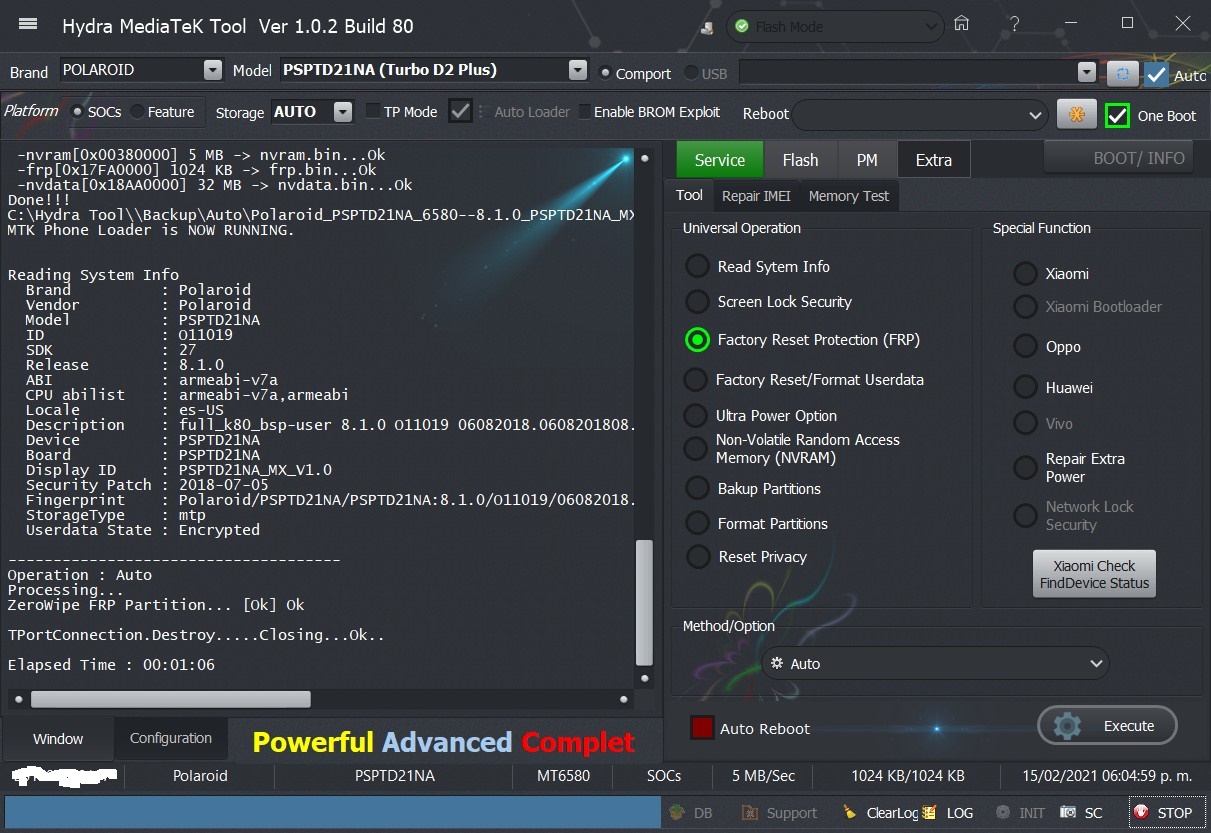Click the ClearLog broom icon
The image size is (1211, 833).
850,813
